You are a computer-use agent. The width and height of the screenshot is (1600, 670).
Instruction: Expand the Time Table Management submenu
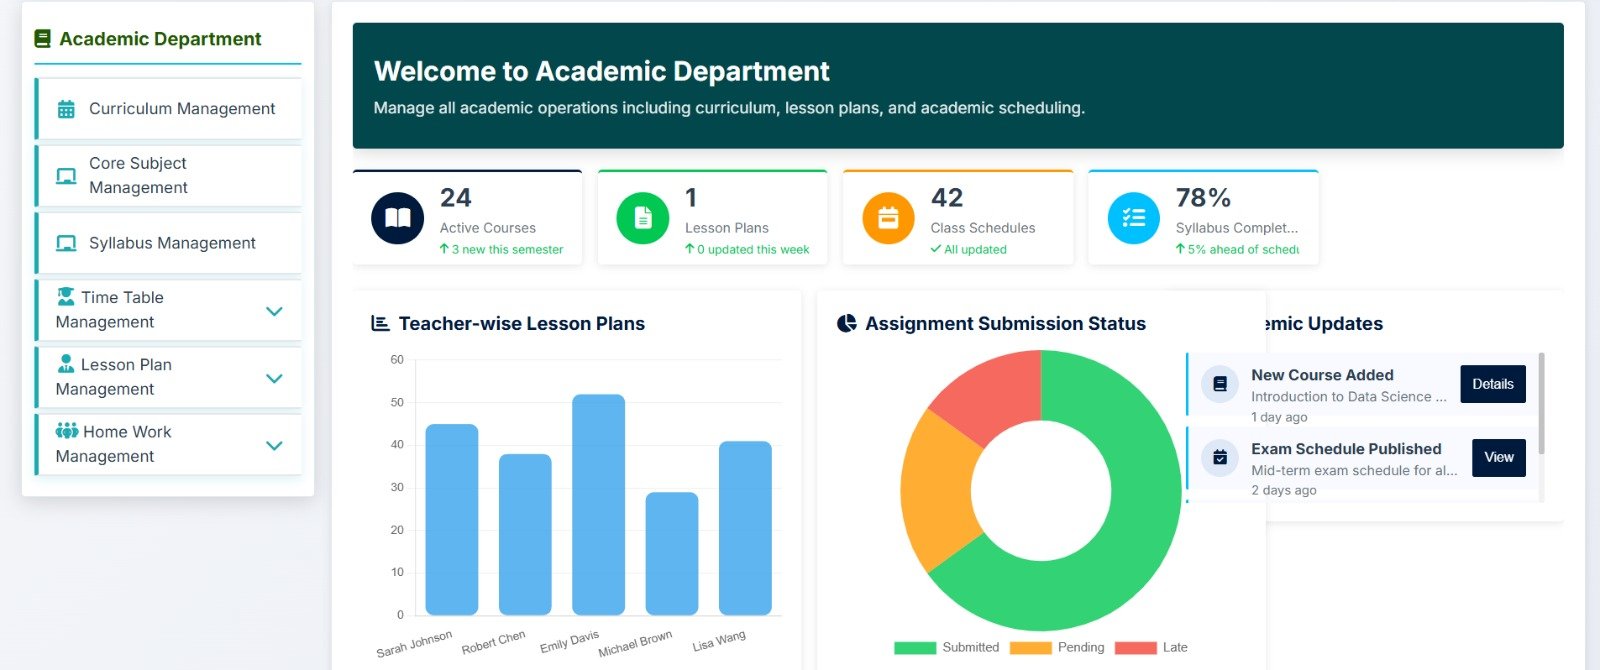[274, 311]
